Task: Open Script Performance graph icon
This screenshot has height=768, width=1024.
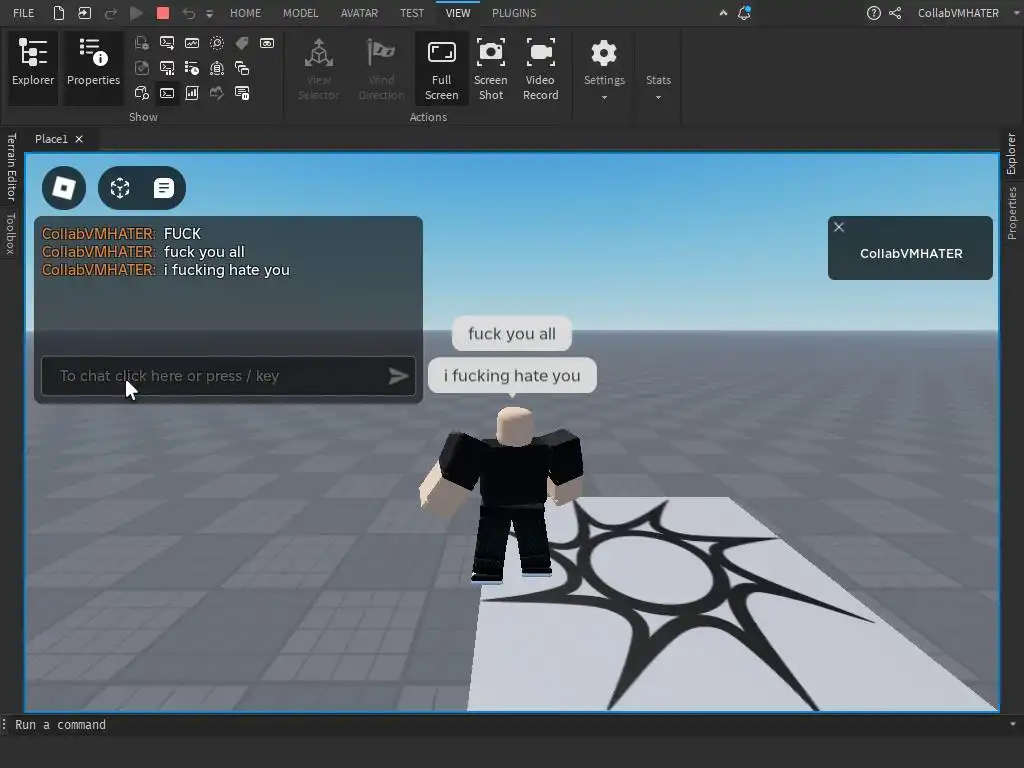Action: (192, 43)
